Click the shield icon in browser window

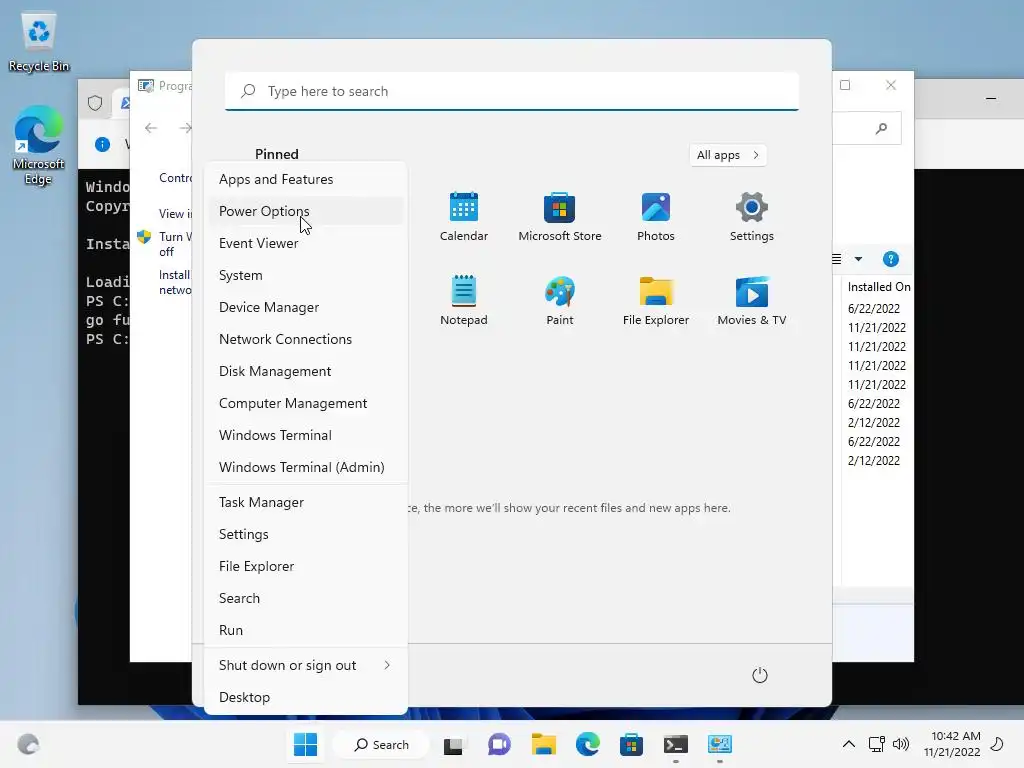point(95,103)
